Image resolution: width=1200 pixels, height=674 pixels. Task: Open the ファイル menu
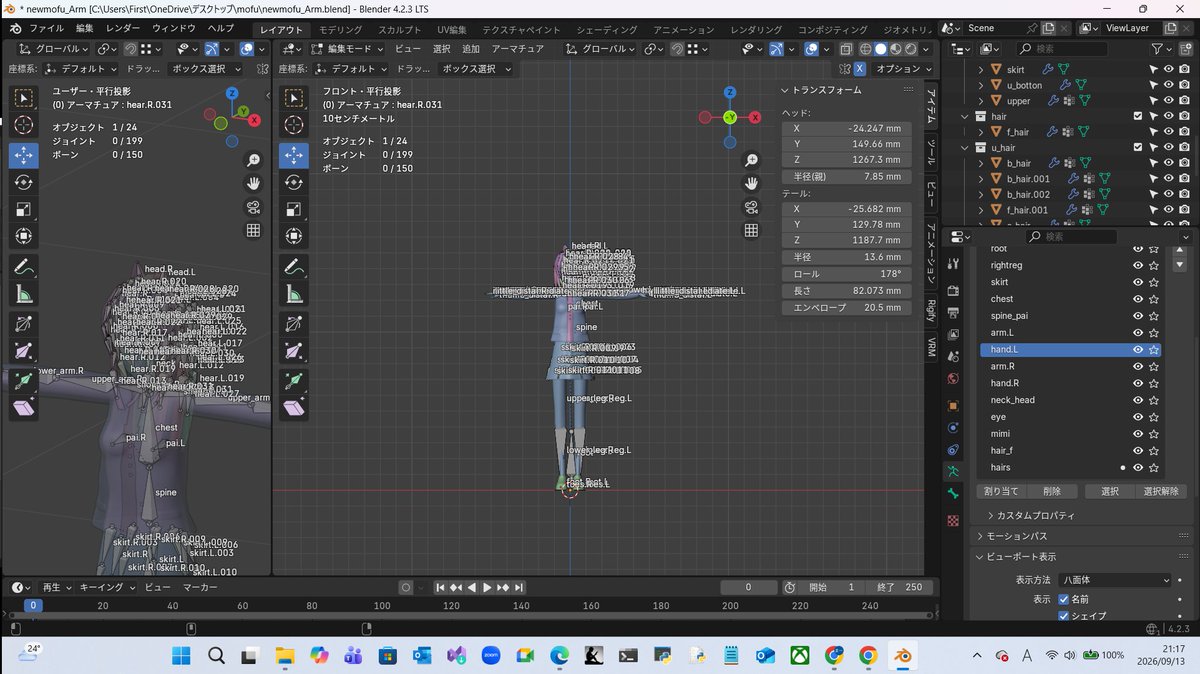pyautogui.click(x=46, y=29)
